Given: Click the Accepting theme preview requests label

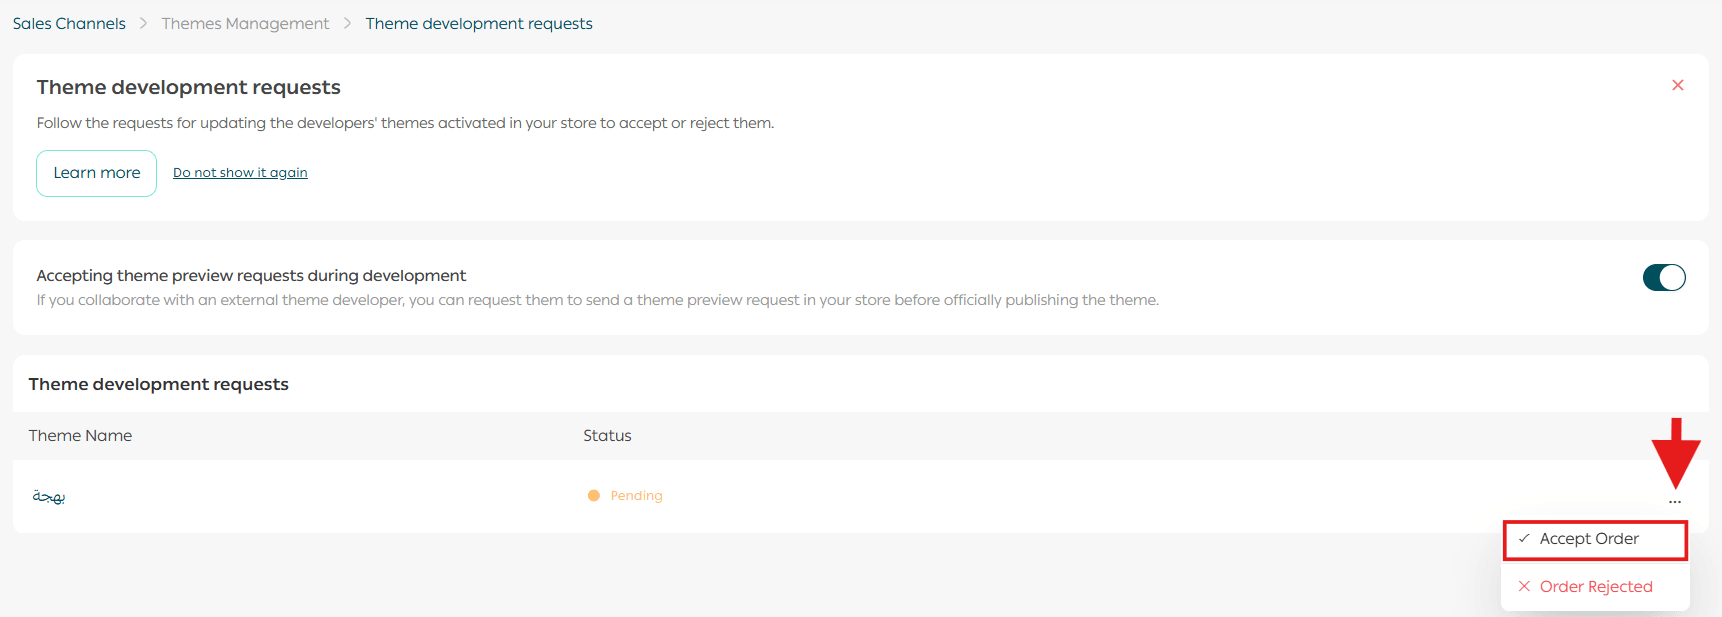Looking at the screenshot, I should tap(251, 275).
